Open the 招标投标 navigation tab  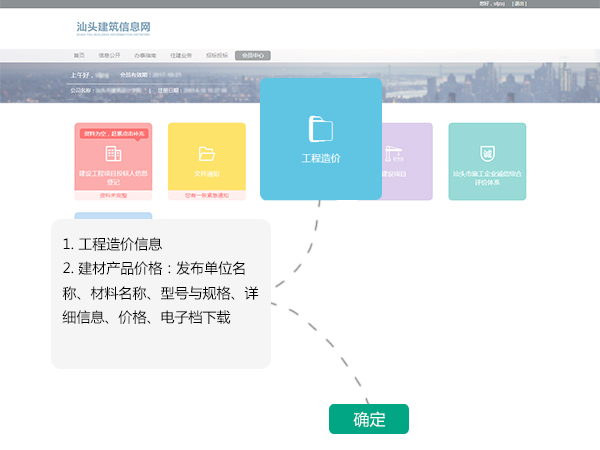[x=217, y=56]
